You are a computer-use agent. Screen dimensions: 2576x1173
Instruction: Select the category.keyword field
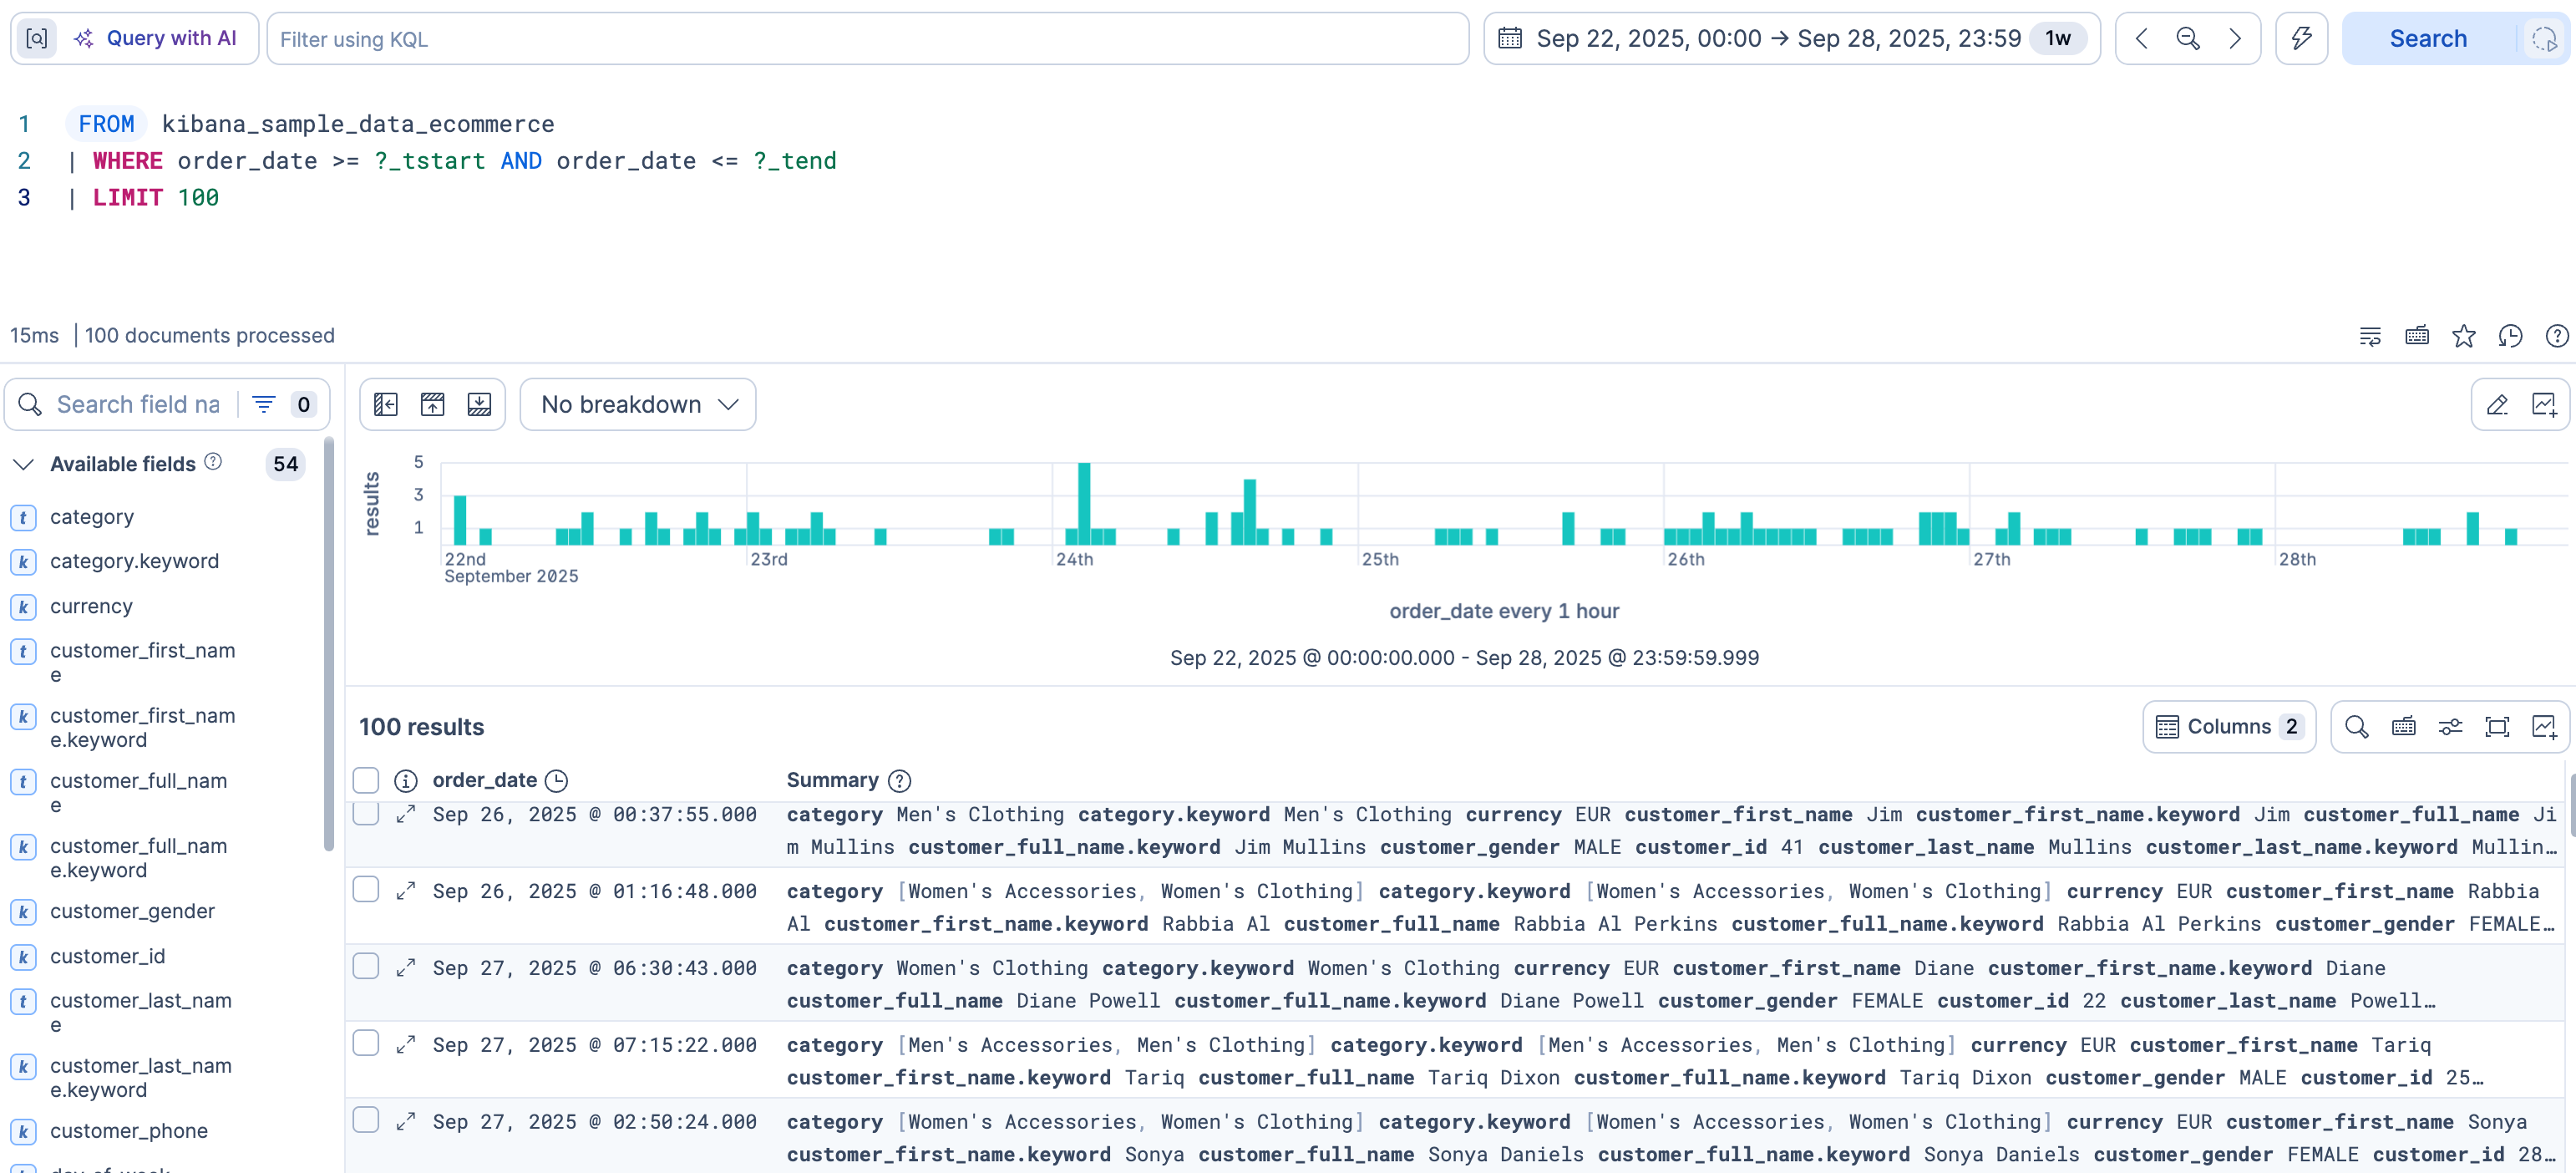[x=134, y=561]
